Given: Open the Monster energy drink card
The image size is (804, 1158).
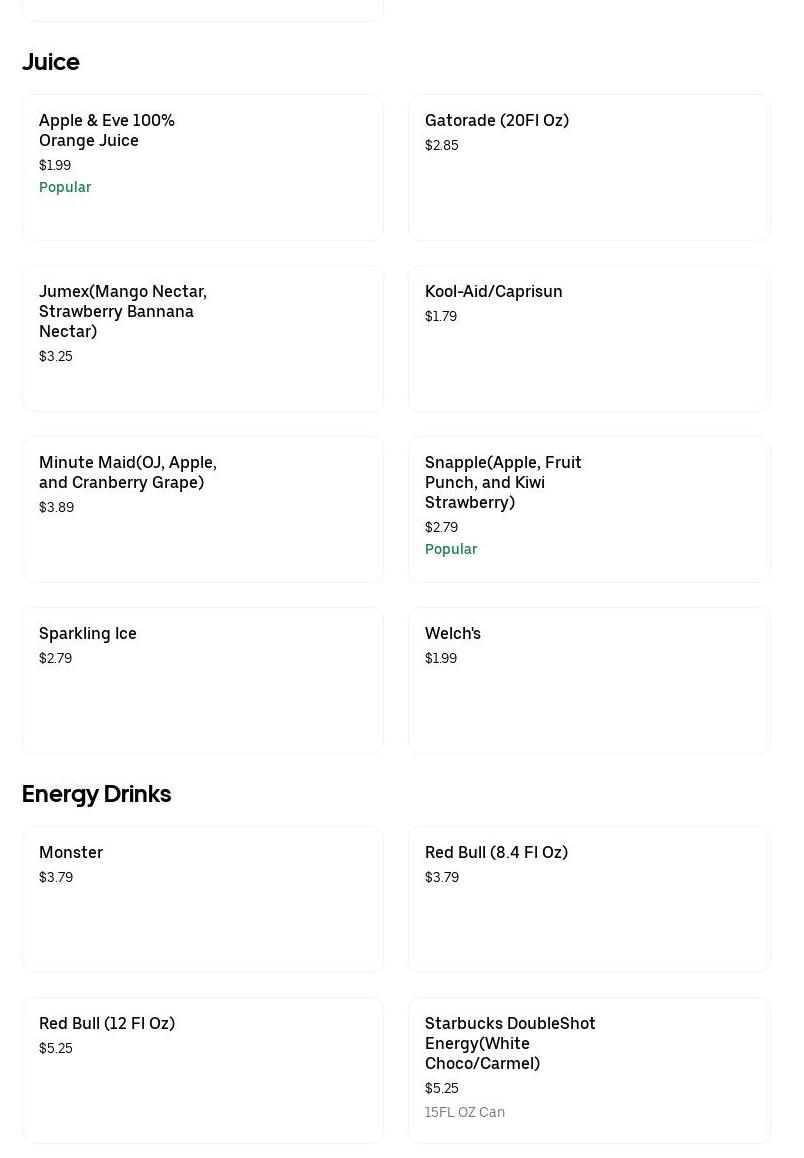Looking at the screenshot, I should [202, 899].
